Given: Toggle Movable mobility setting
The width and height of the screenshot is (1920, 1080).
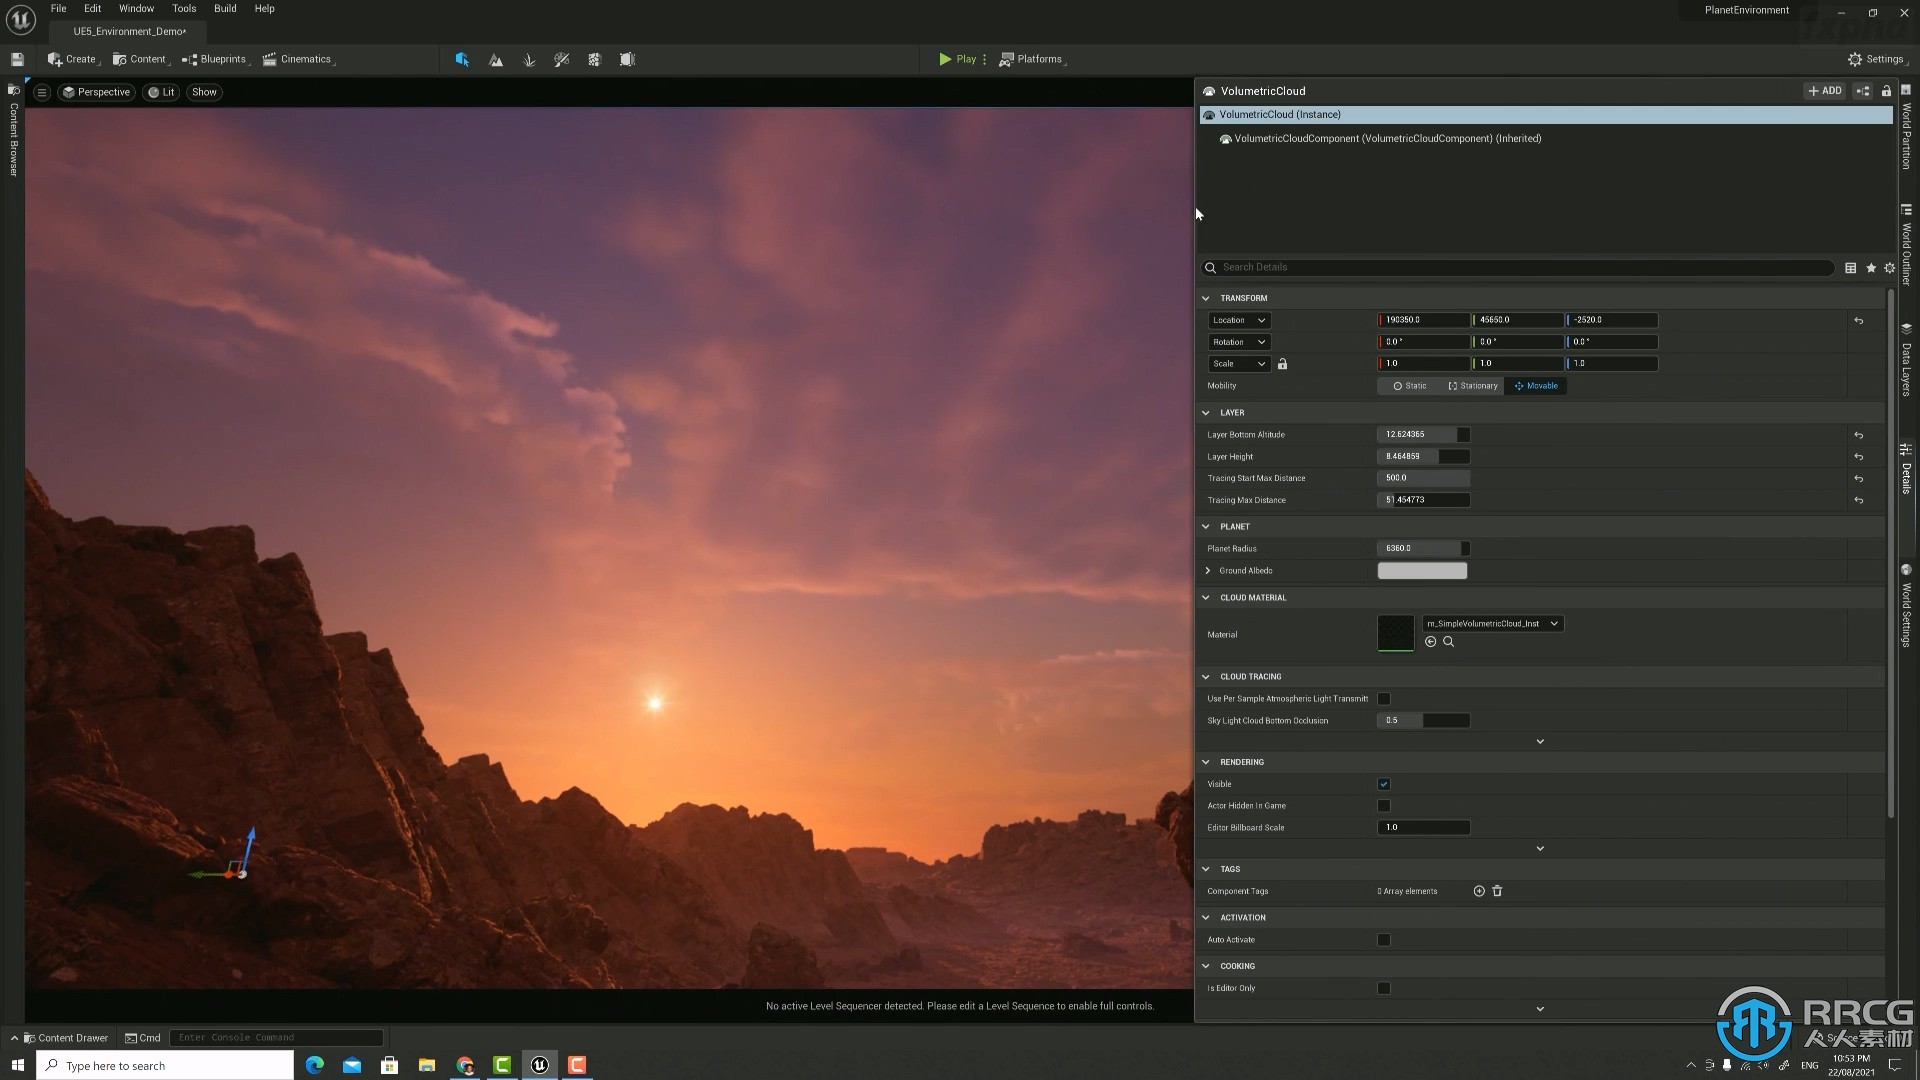Looking at the screenshot, I should tap(1536, 385).
